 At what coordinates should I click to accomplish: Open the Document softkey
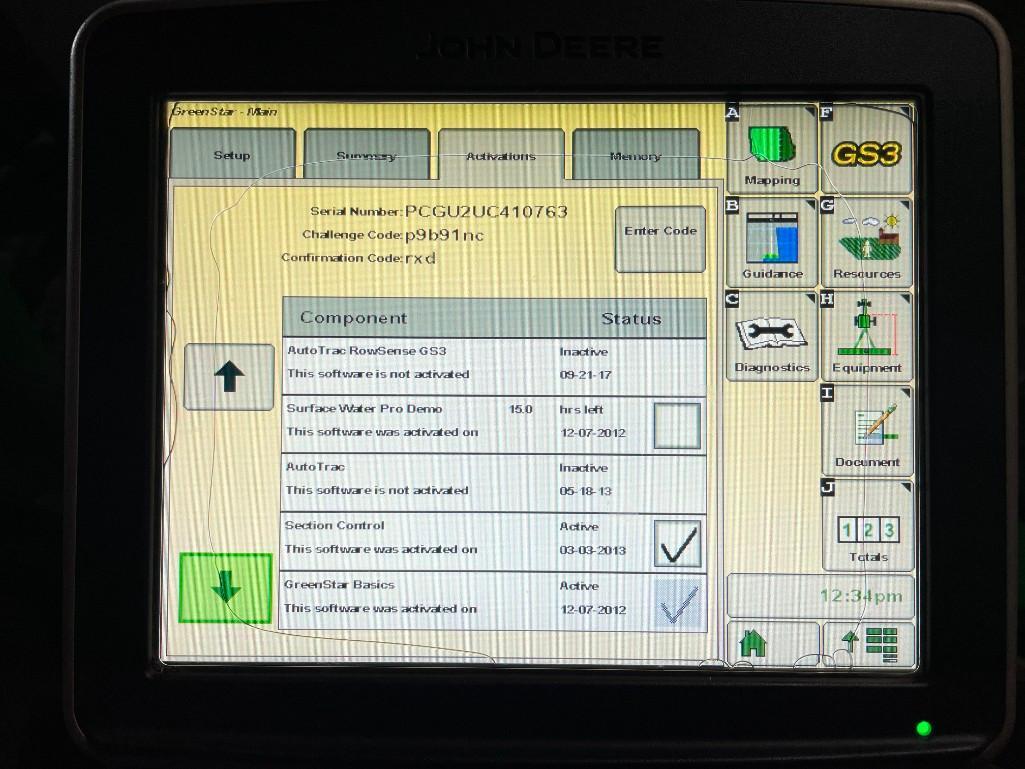coord(867,430)
